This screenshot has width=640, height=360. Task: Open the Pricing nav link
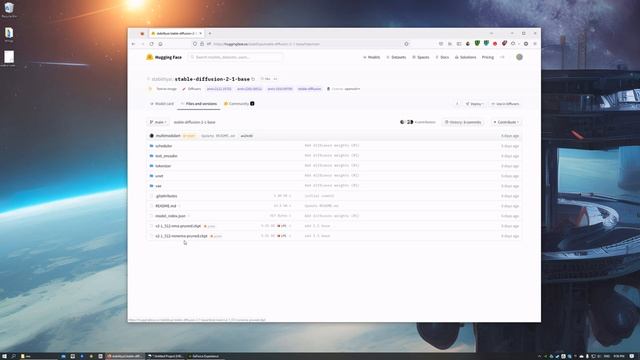[x=488, y=57]
